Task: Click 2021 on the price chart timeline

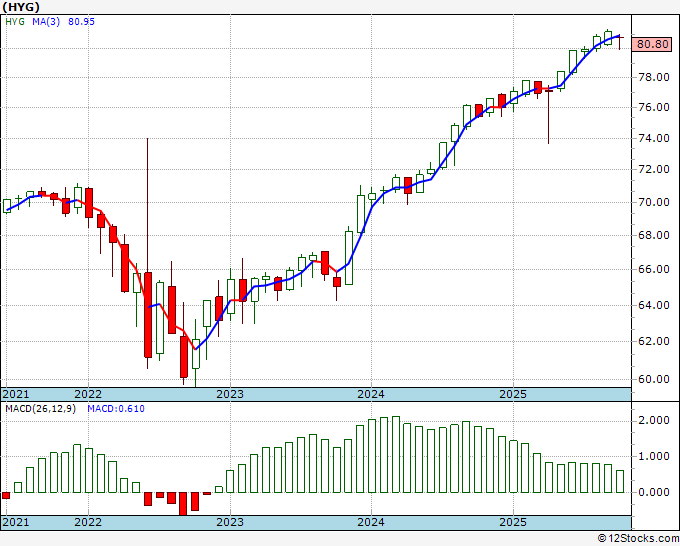Action: coord(16,394)
